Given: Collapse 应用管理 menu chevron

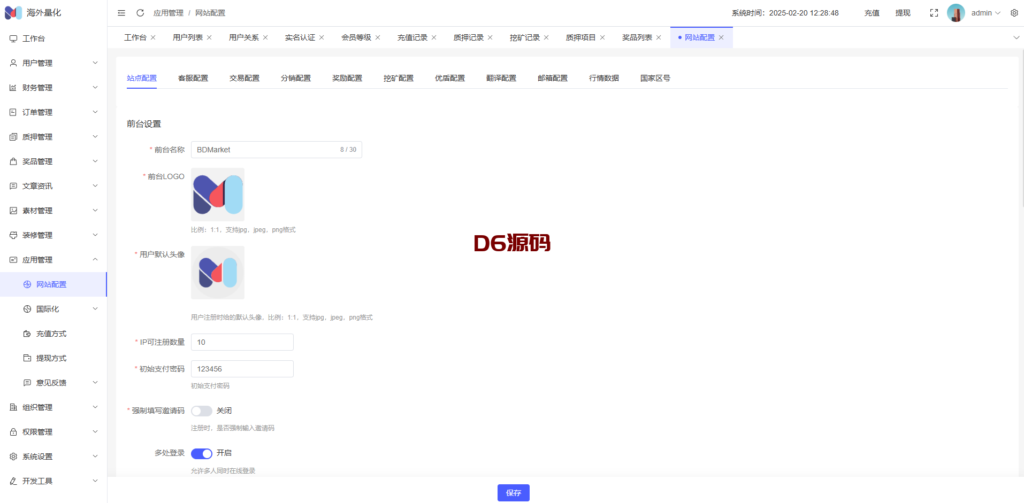Looking at the screenshot, I should point(95,260).
